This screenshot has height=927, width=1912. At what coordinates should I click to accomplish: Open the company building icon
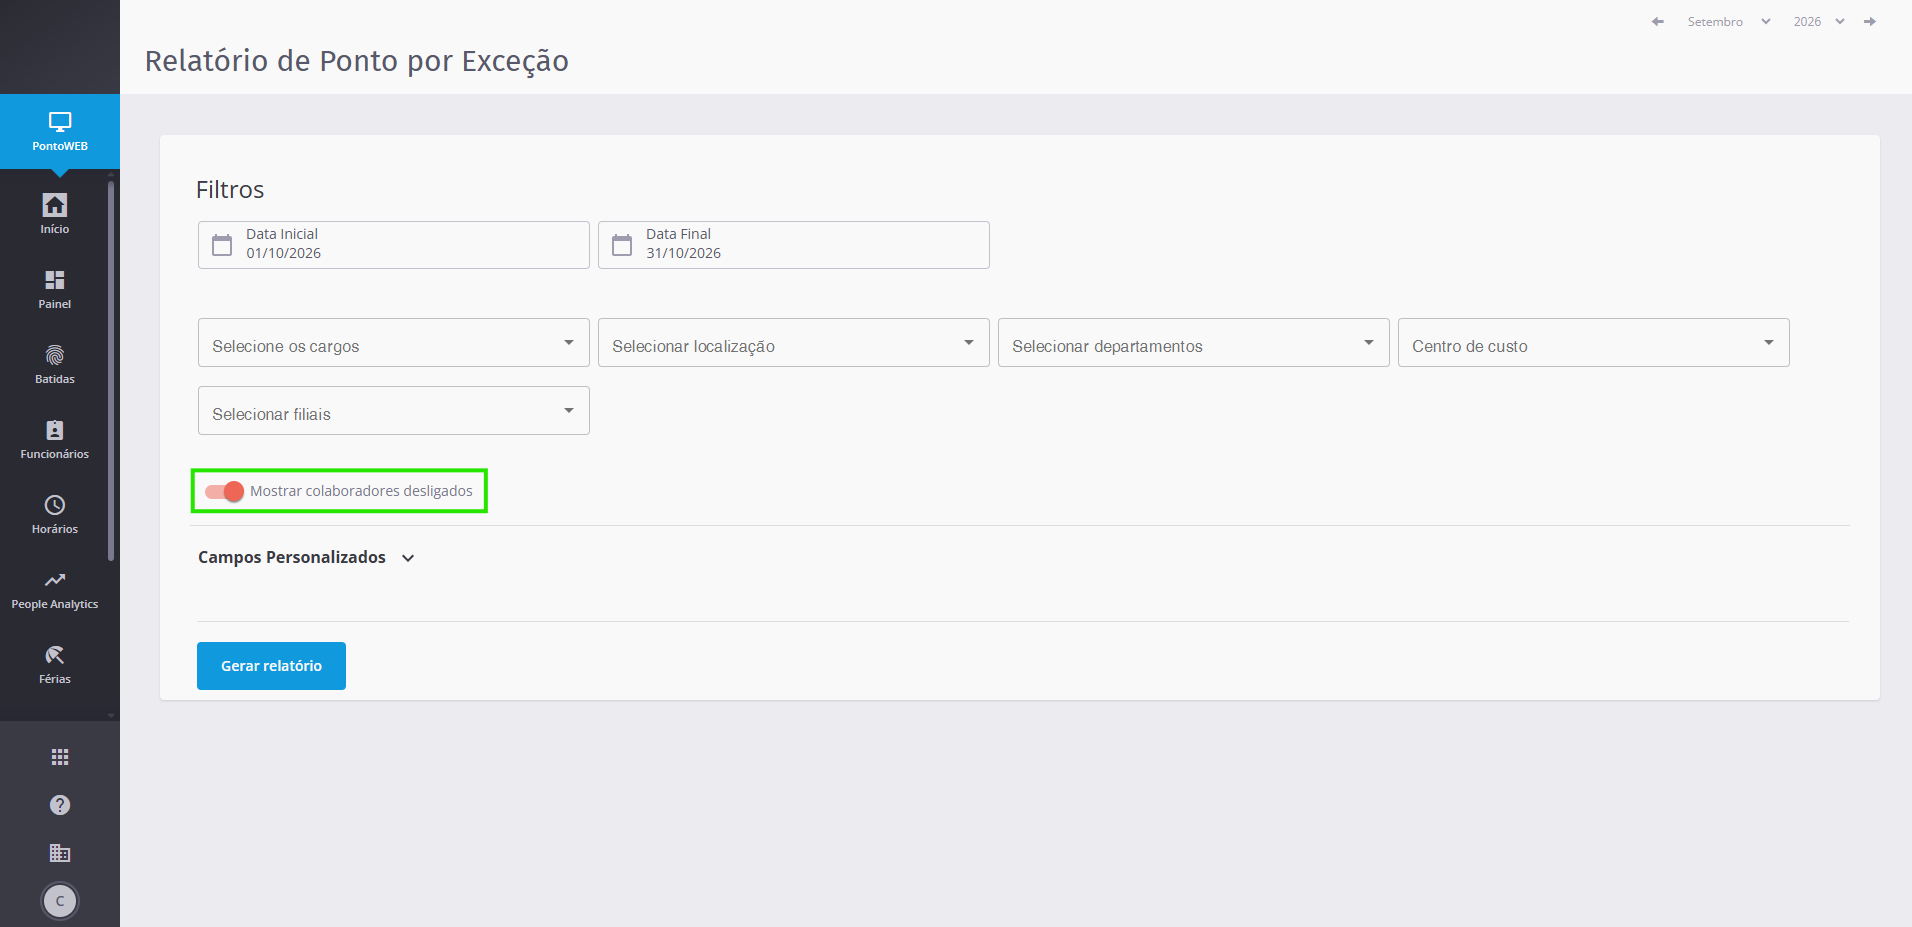(x=60, y=853)
